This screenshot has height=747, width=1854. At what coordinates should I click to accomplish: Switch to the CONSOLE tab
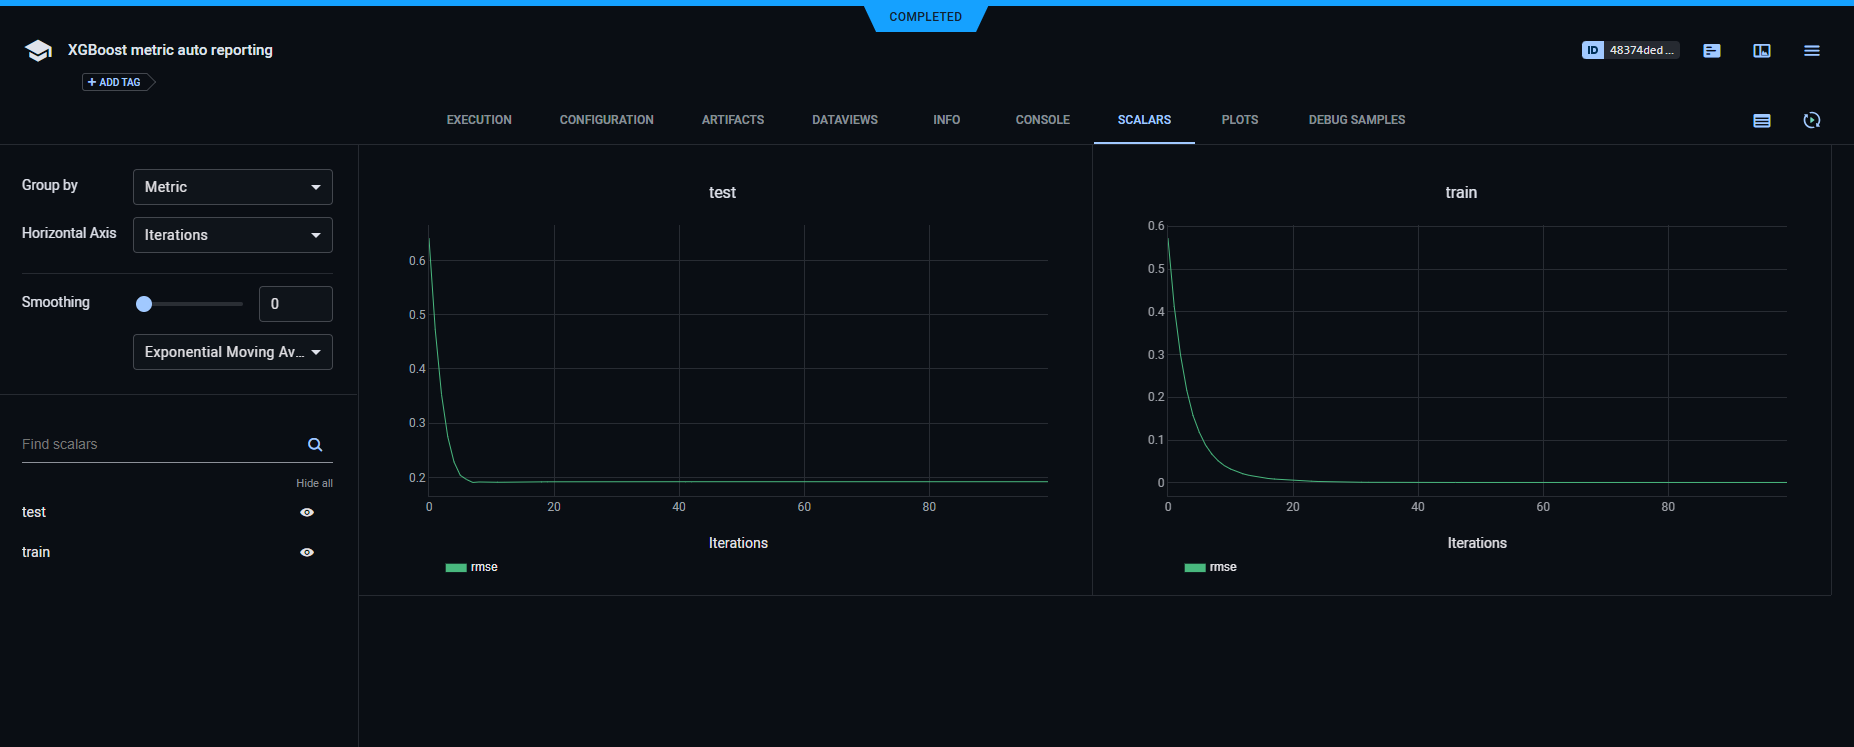pos(1042,120)
